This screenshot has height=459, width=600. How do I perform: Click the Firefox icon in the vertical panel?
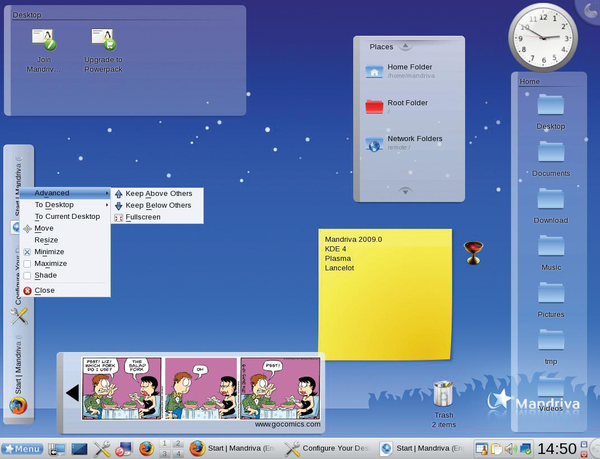pos(18,406)
